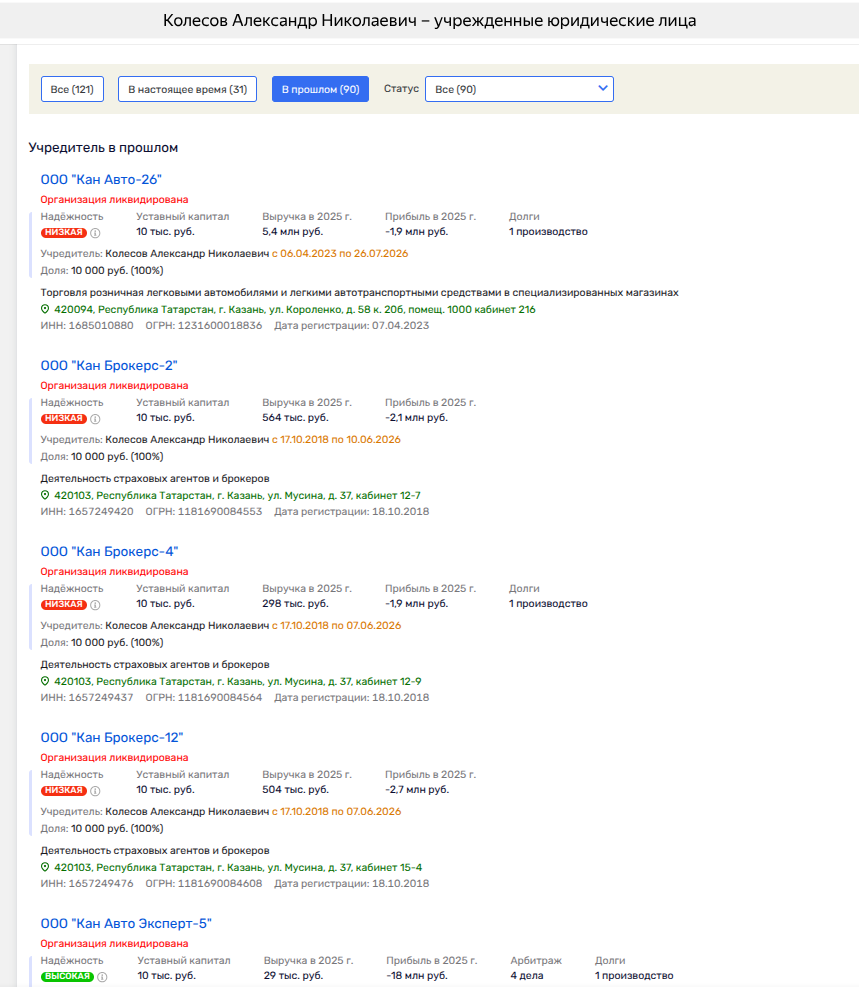Click info icon beside Кан Брокерс-2 reliability badge
859x987 pixels.
coord(95,419)
